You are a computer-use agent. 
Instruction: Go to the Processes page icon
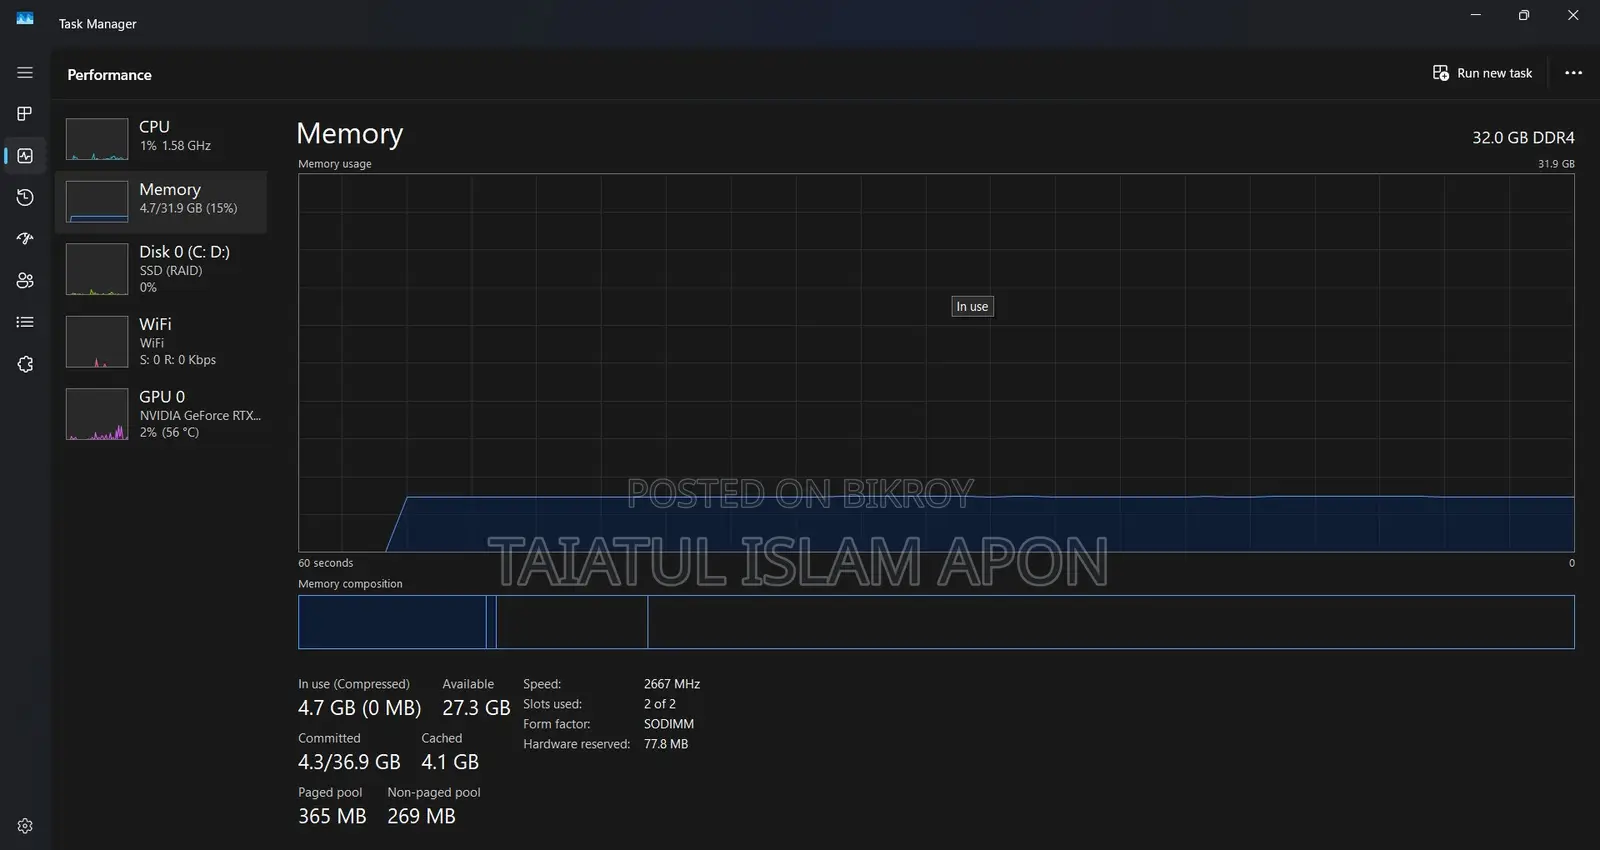(x=25, y=114)
